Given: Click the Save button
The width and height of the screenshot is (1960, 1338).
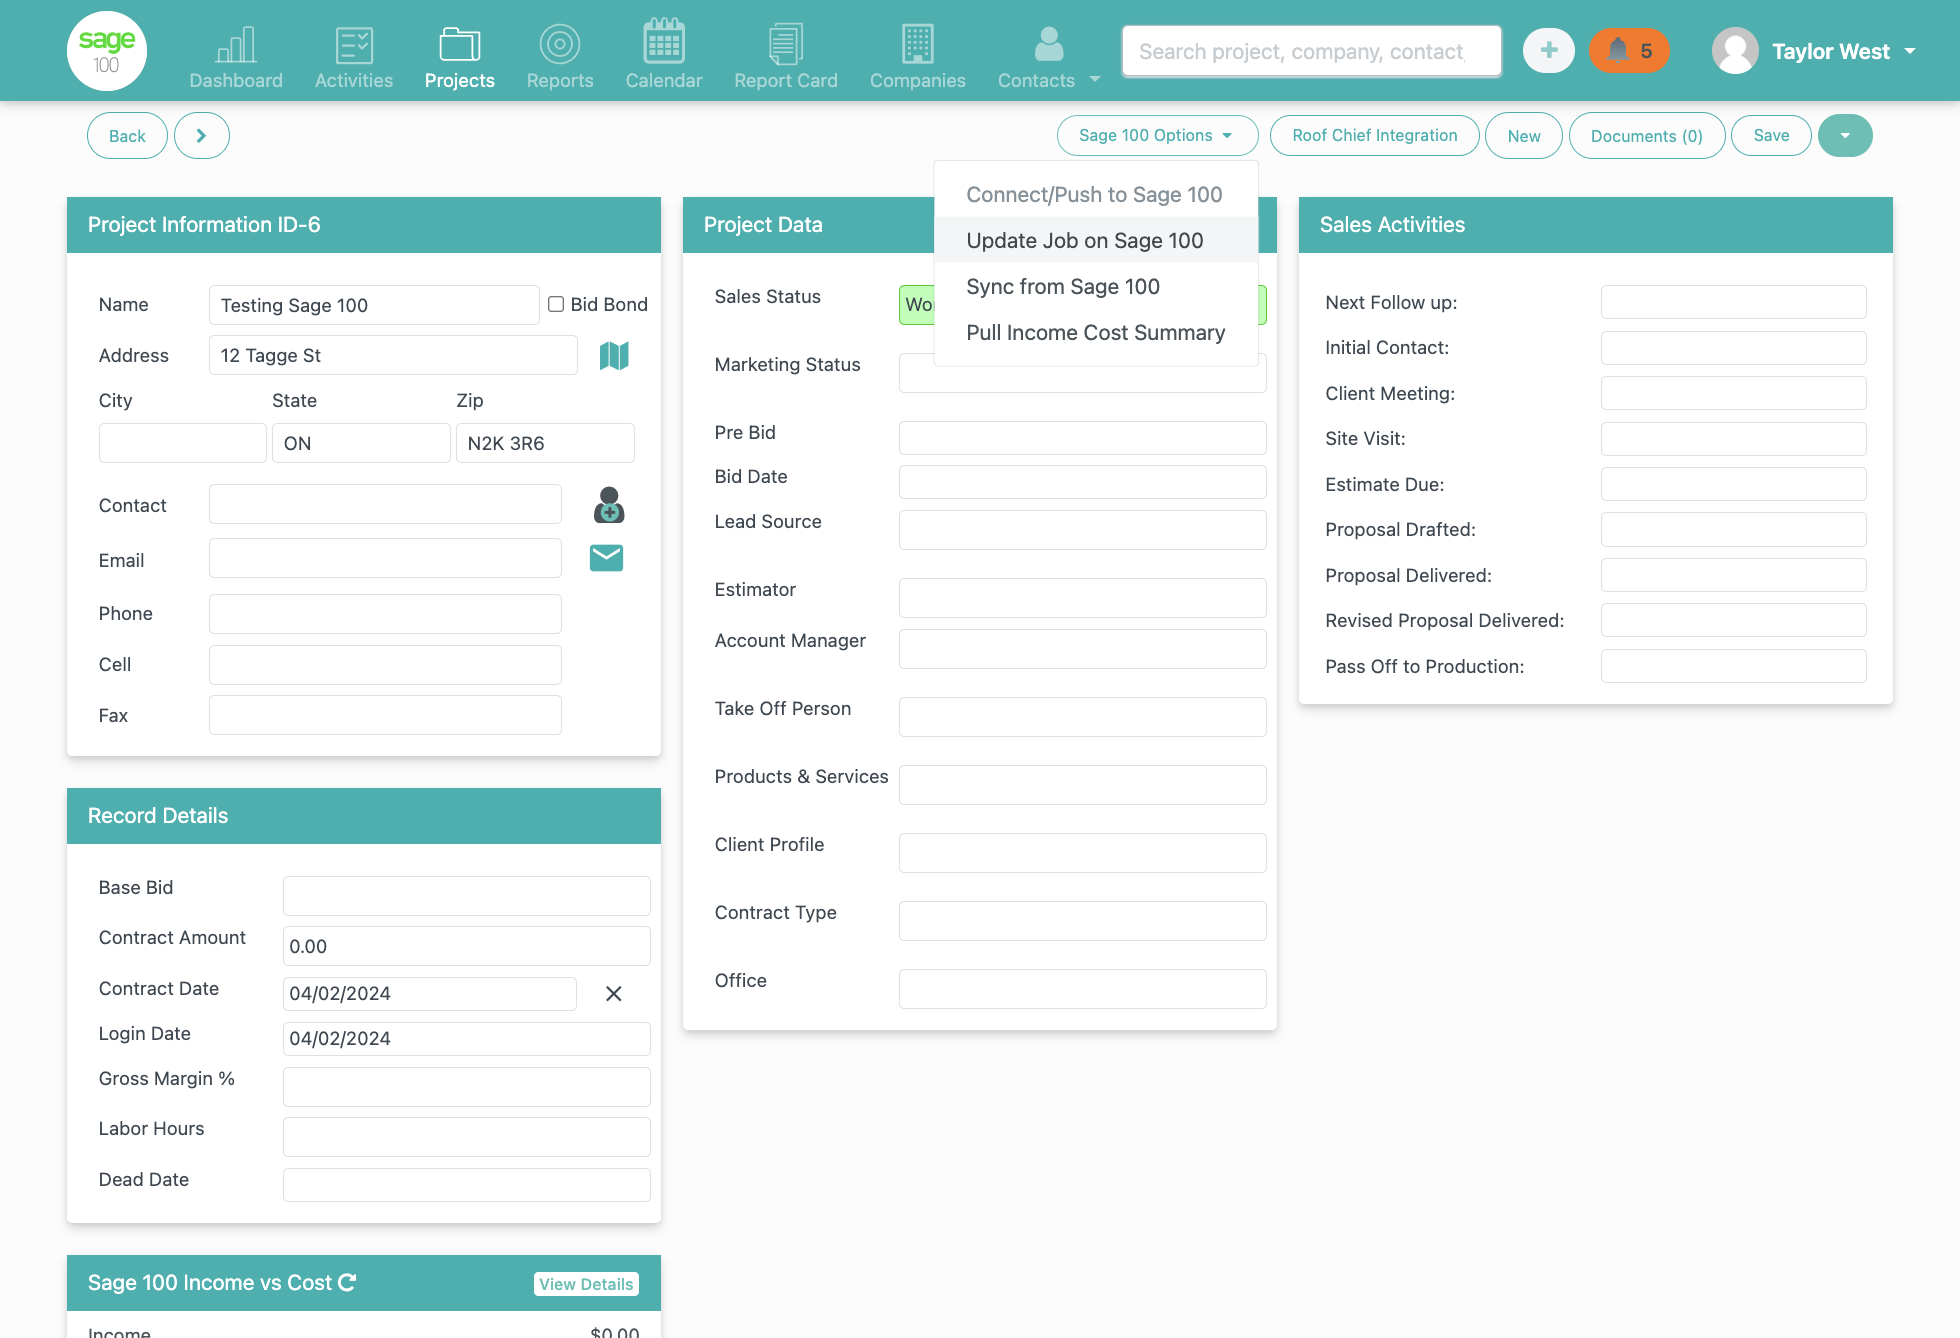Looking at the screenshot, I should pos(1771,135).
